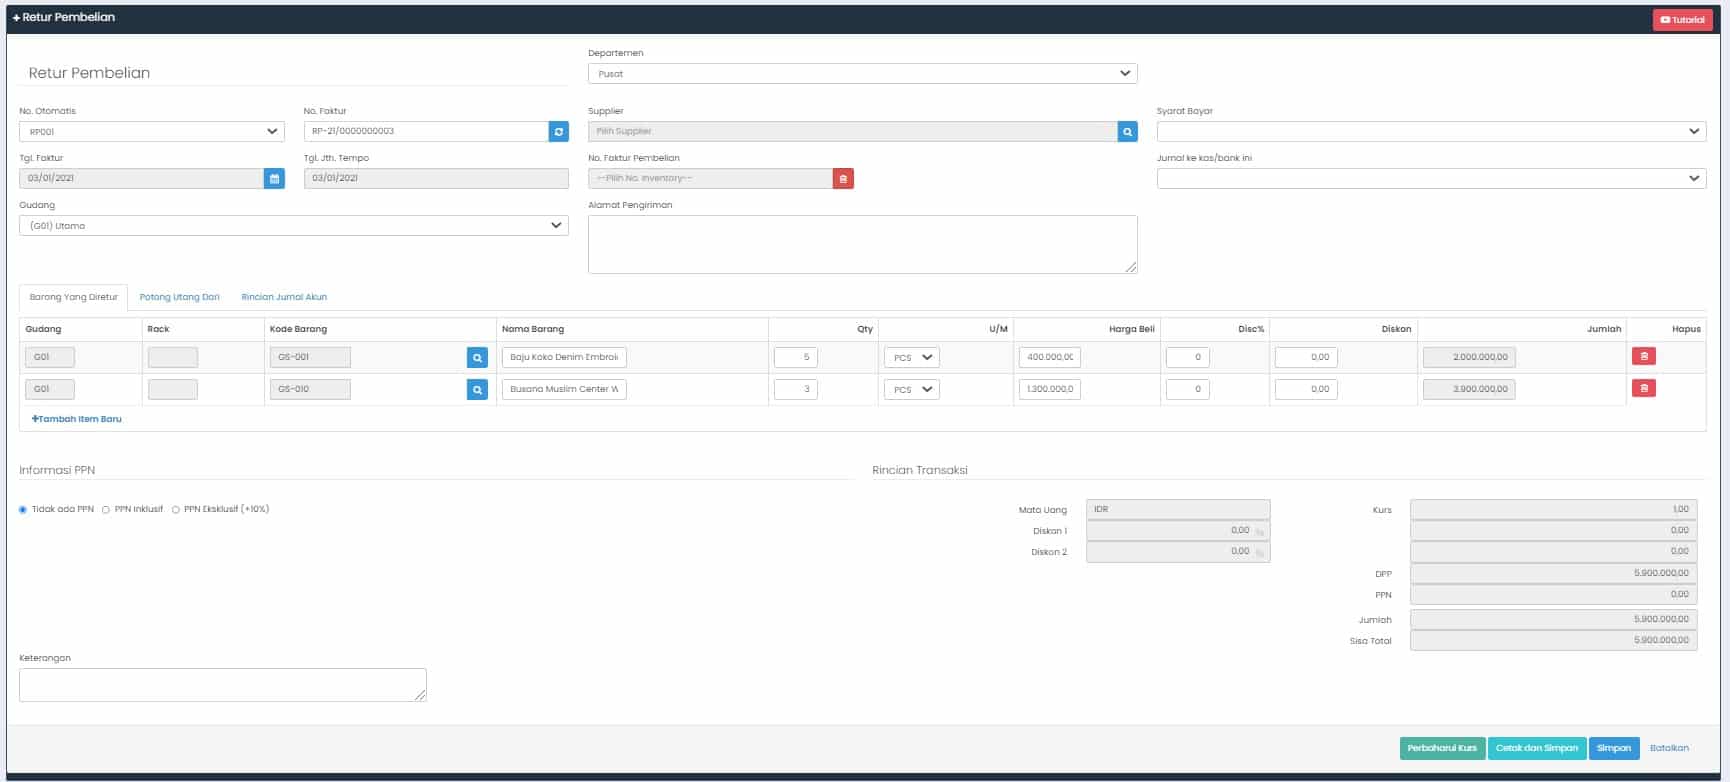Clear No. Faktur Pembelian with red trash icon

pyautogui.click(x=843, y=178)
